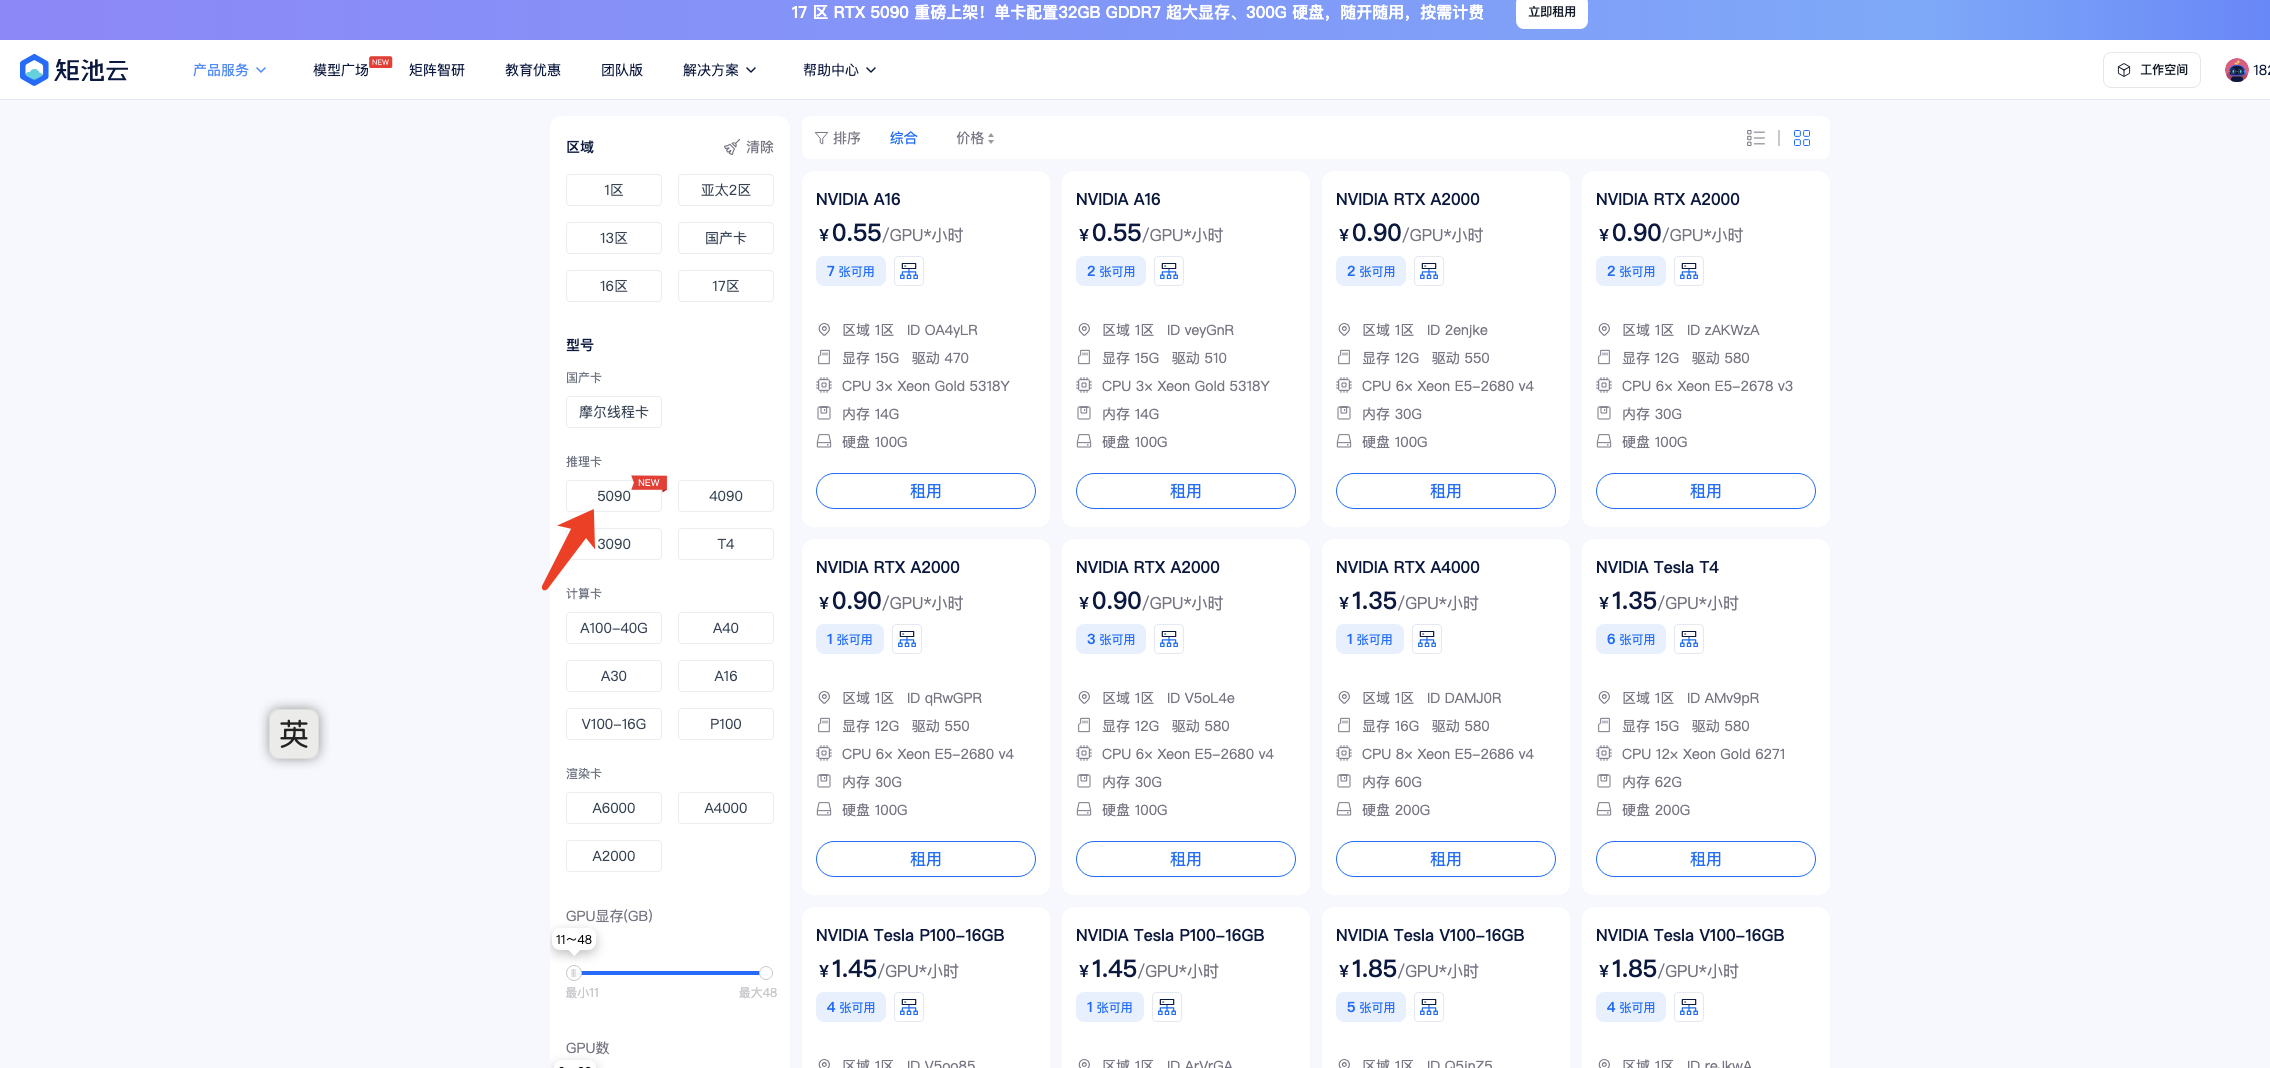Click the NVIDIA RTX A4000 card title
This screenshot has height=1068, width=2270.
pyautogui.click(x=1408, y=567)
